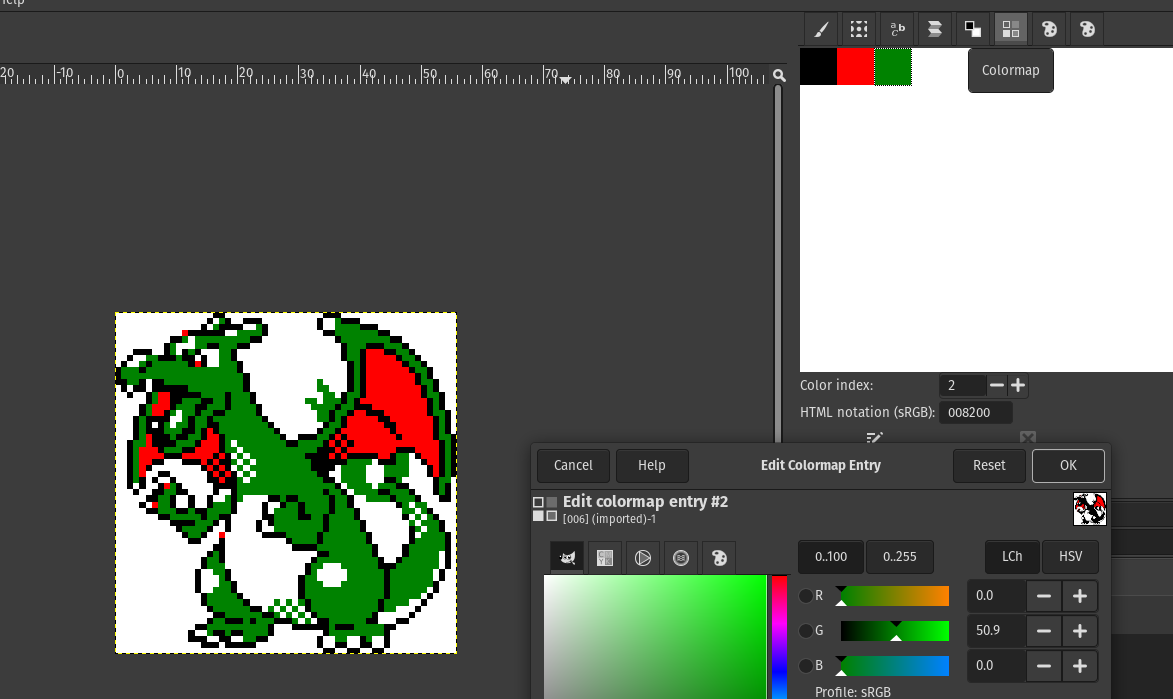Open the Brushes dockable tab
The height and width of the screenshot is (699, 1173).
click(820, 29)
